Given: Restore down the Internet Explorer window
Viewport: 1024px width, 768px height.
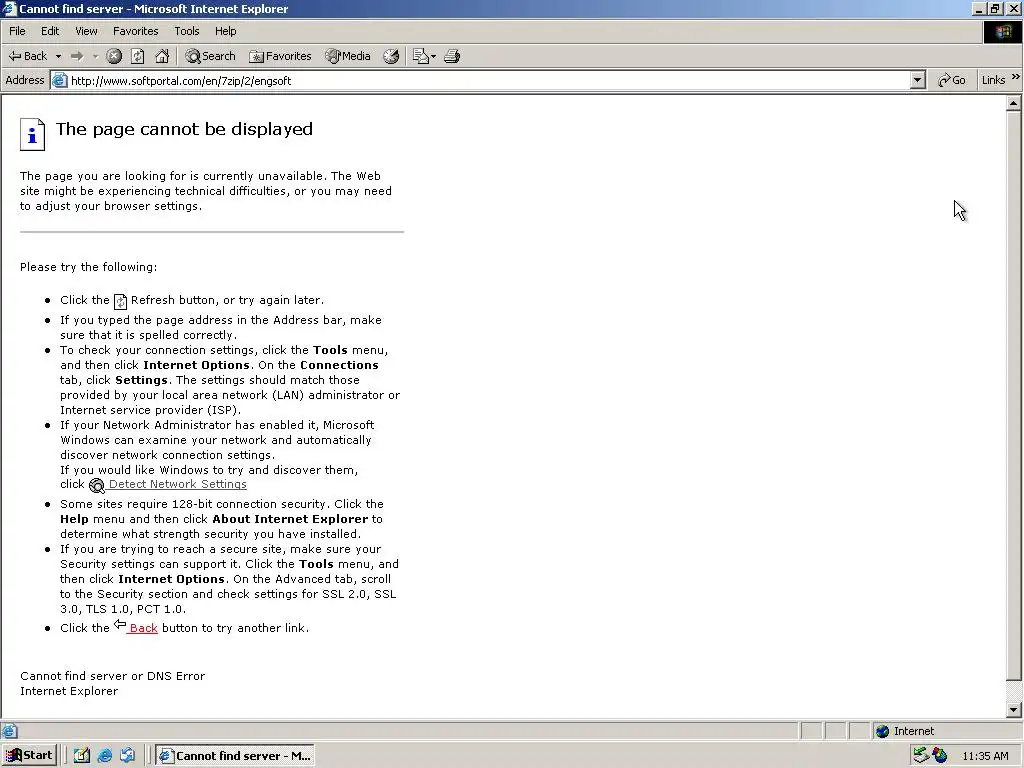Looking at the screenshot, I should point(995,8).
